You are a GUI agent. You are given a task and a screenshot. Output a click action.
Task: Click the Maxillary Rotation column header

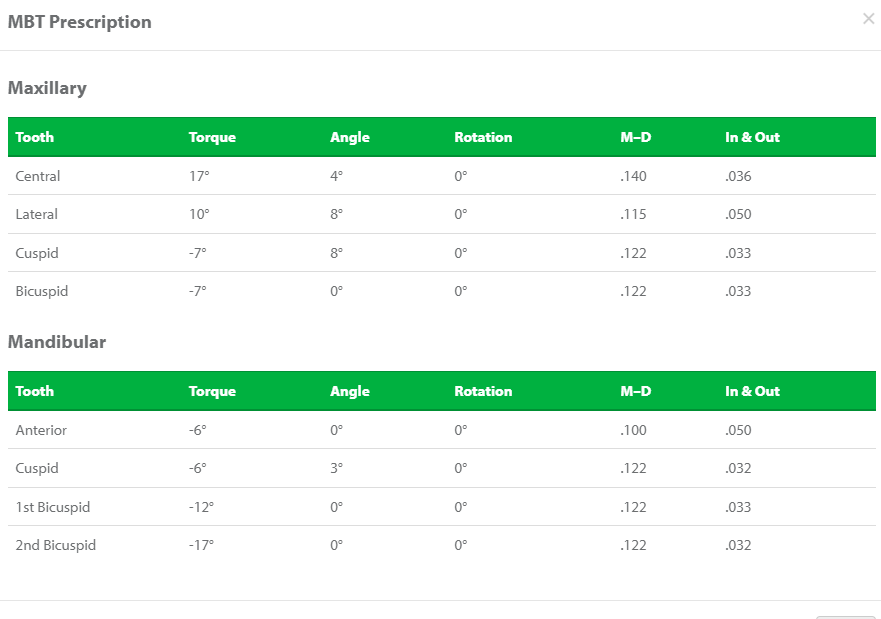point(483,137)
